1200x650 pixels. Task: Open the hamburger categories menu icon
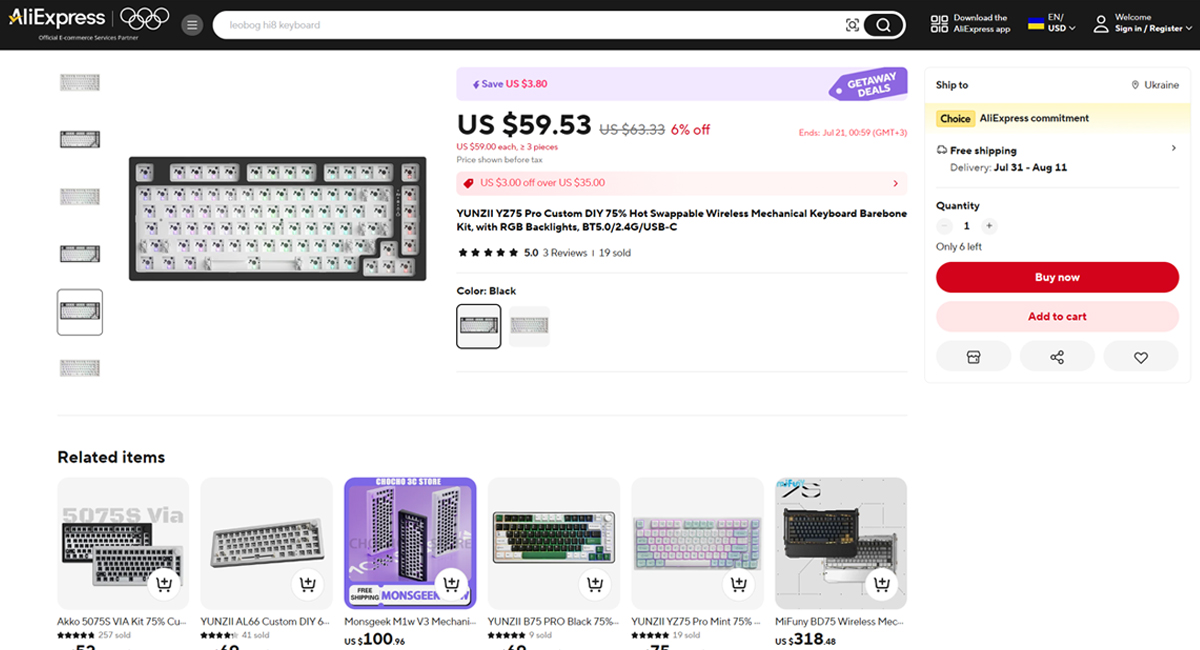(192, 24)
